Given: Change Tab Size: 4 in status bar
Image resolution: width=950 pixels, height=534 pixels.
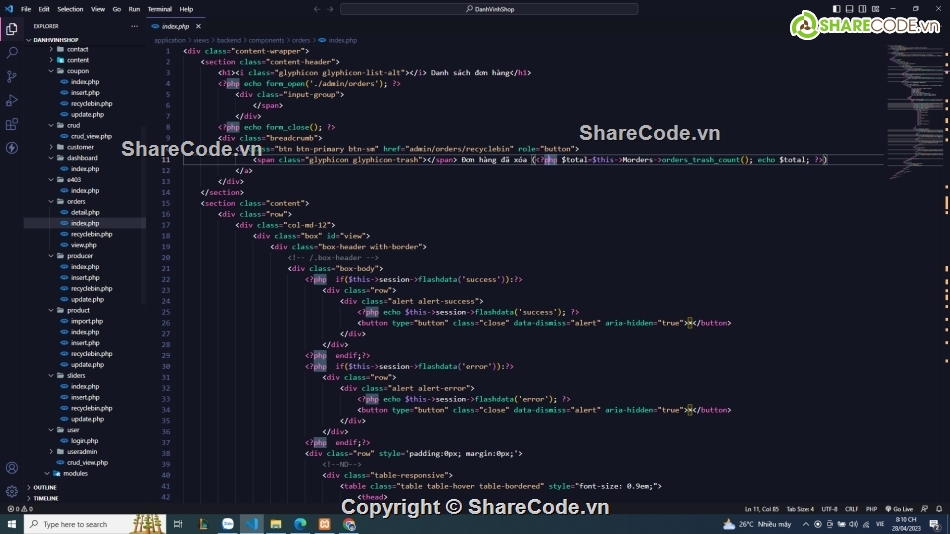Looking at the screenshot, I should (800, 509).
